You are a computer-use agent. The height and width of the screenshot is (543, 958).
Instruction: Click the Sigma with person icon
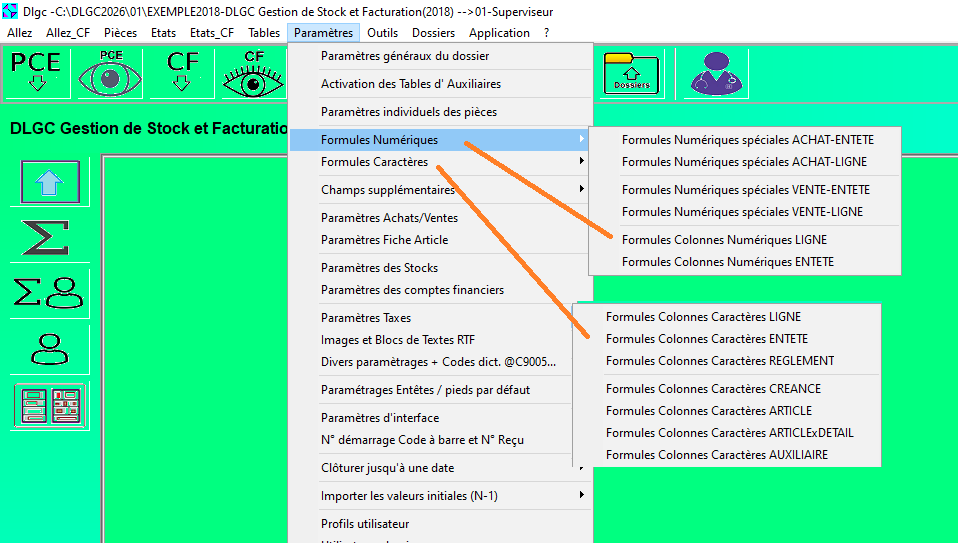[50, 293]
